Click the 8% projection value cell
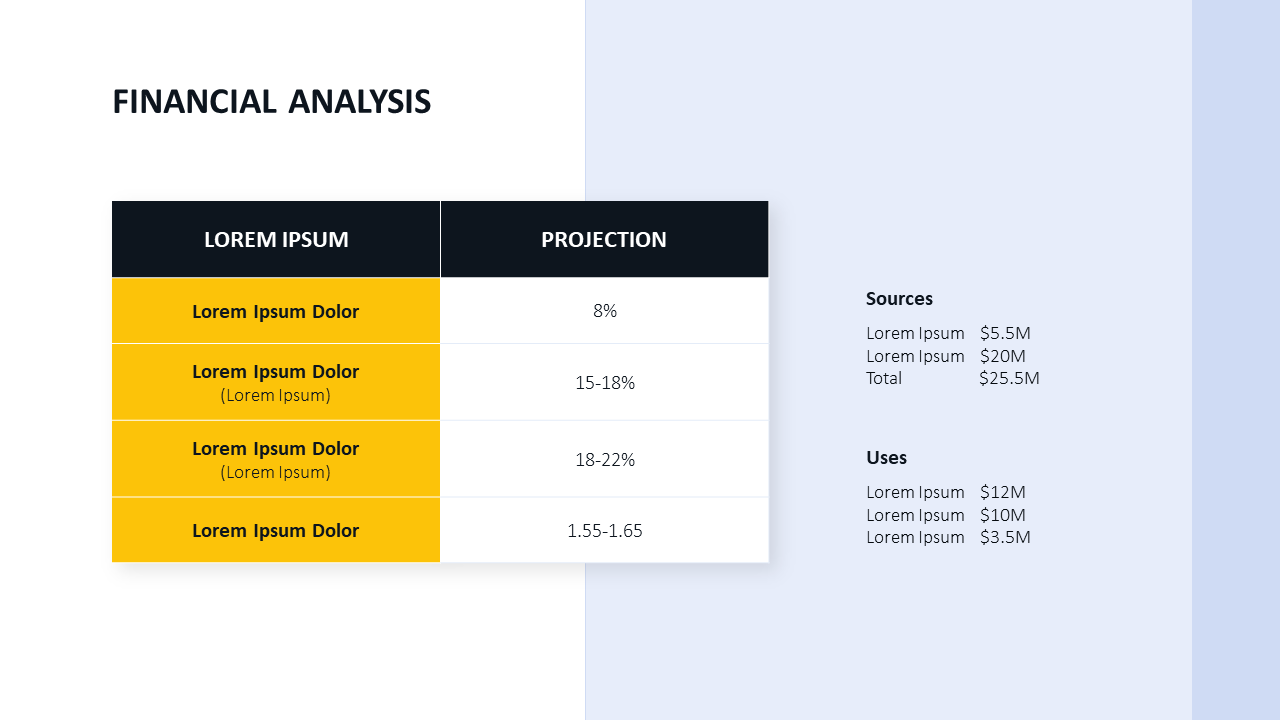The image size is (1280, 720). coord(604,311)
